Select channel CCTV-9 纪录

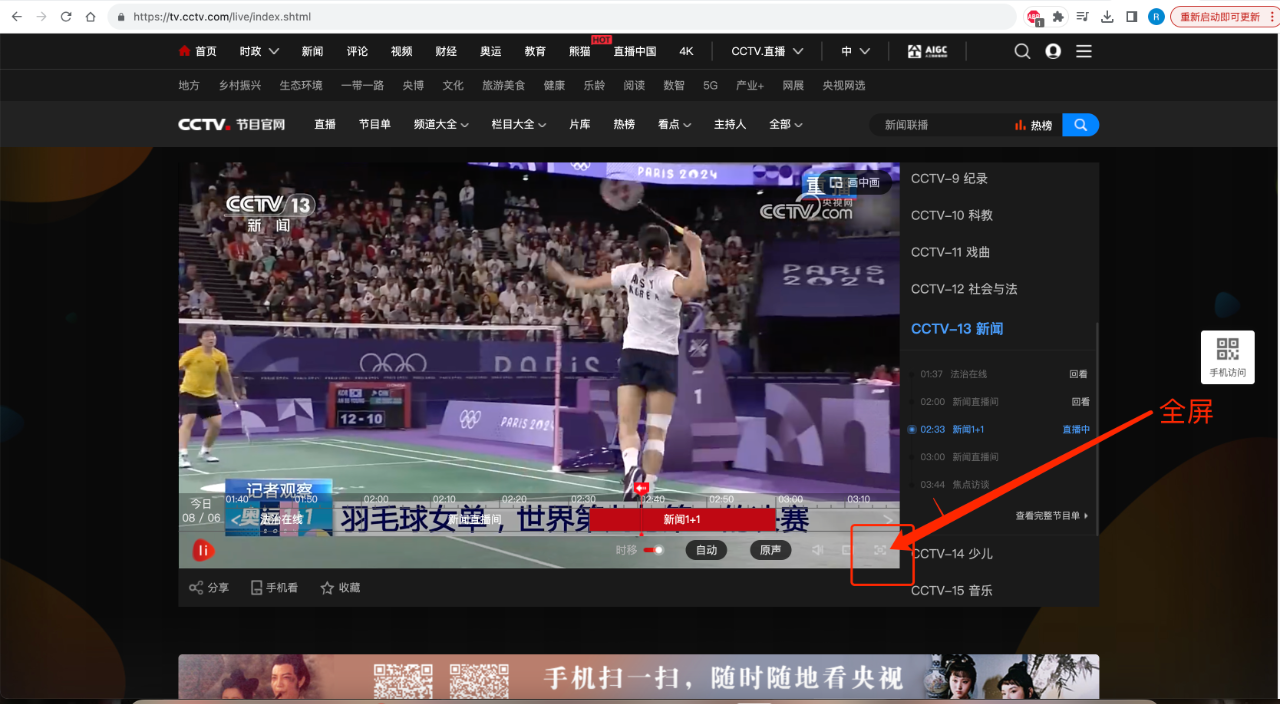tap(949, 178)
